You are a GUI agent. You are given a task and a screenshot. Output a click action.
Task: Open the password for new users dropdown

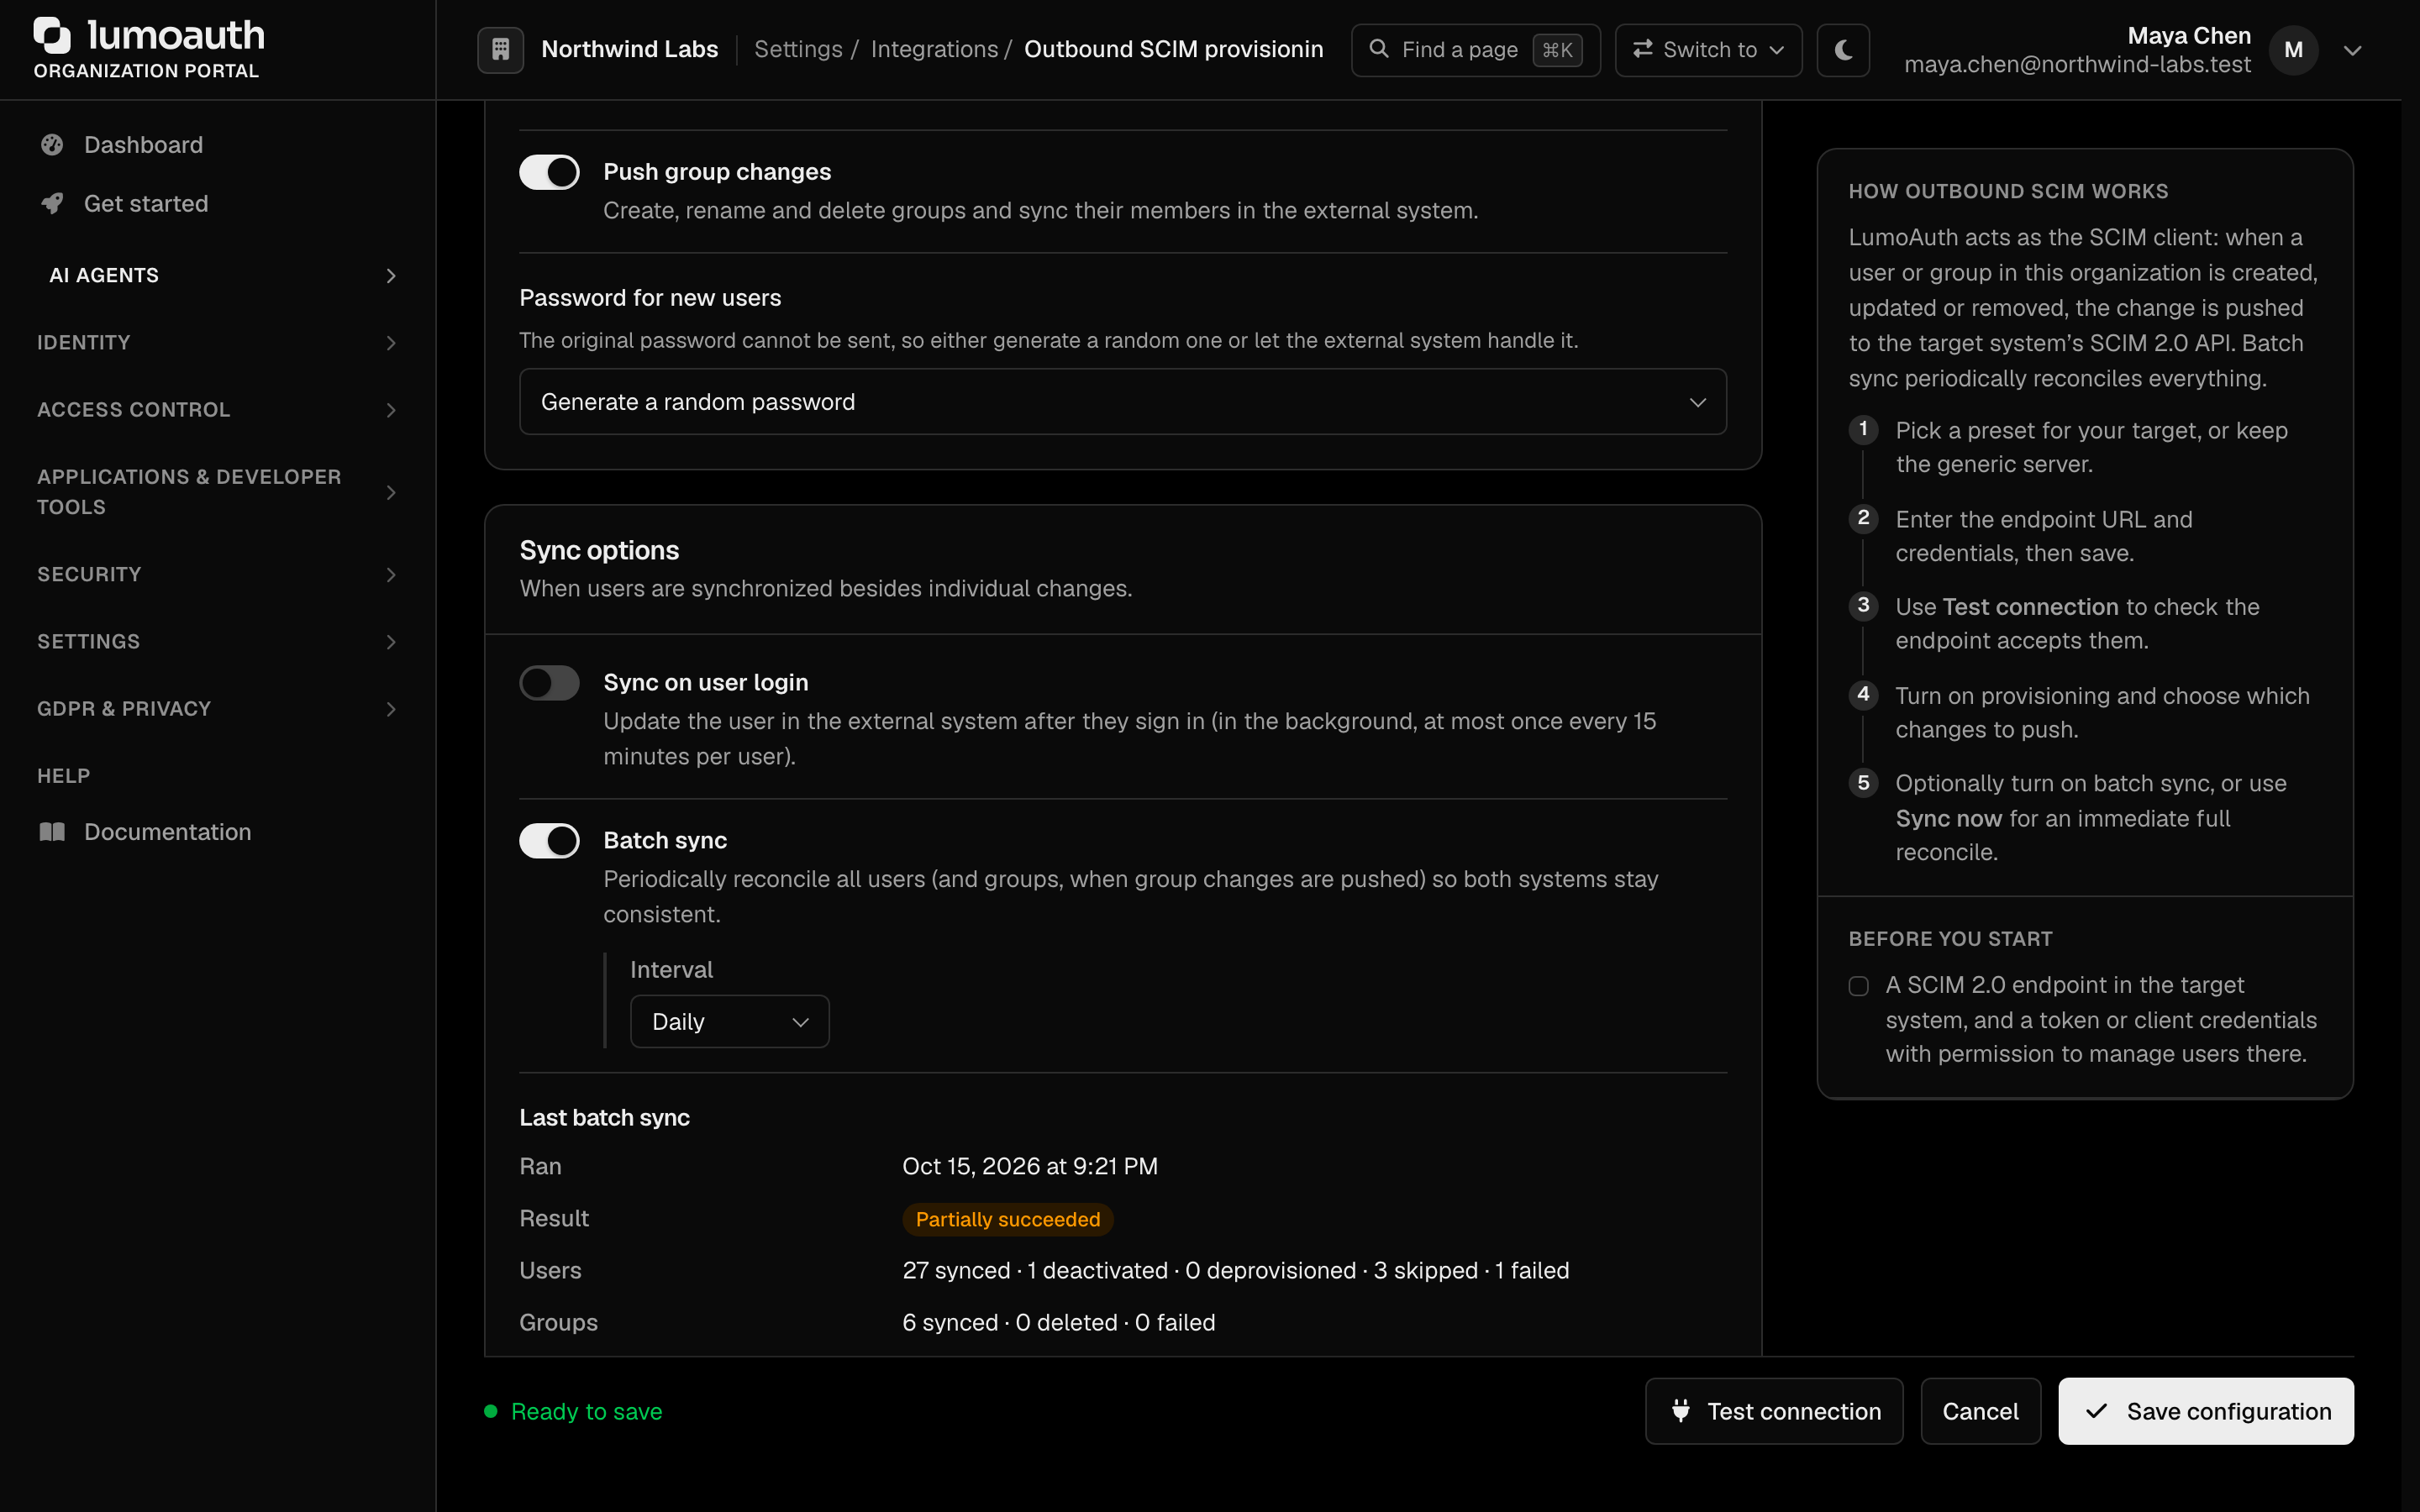(1123, 402)
